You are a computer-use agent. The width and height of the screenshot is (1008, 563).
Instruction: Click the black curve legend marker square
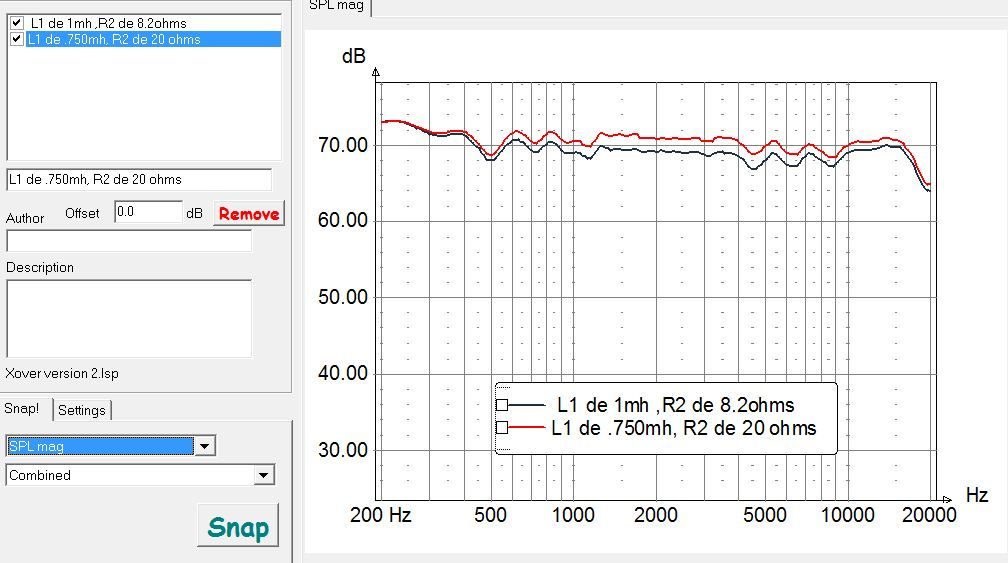[x=502, y=405]
